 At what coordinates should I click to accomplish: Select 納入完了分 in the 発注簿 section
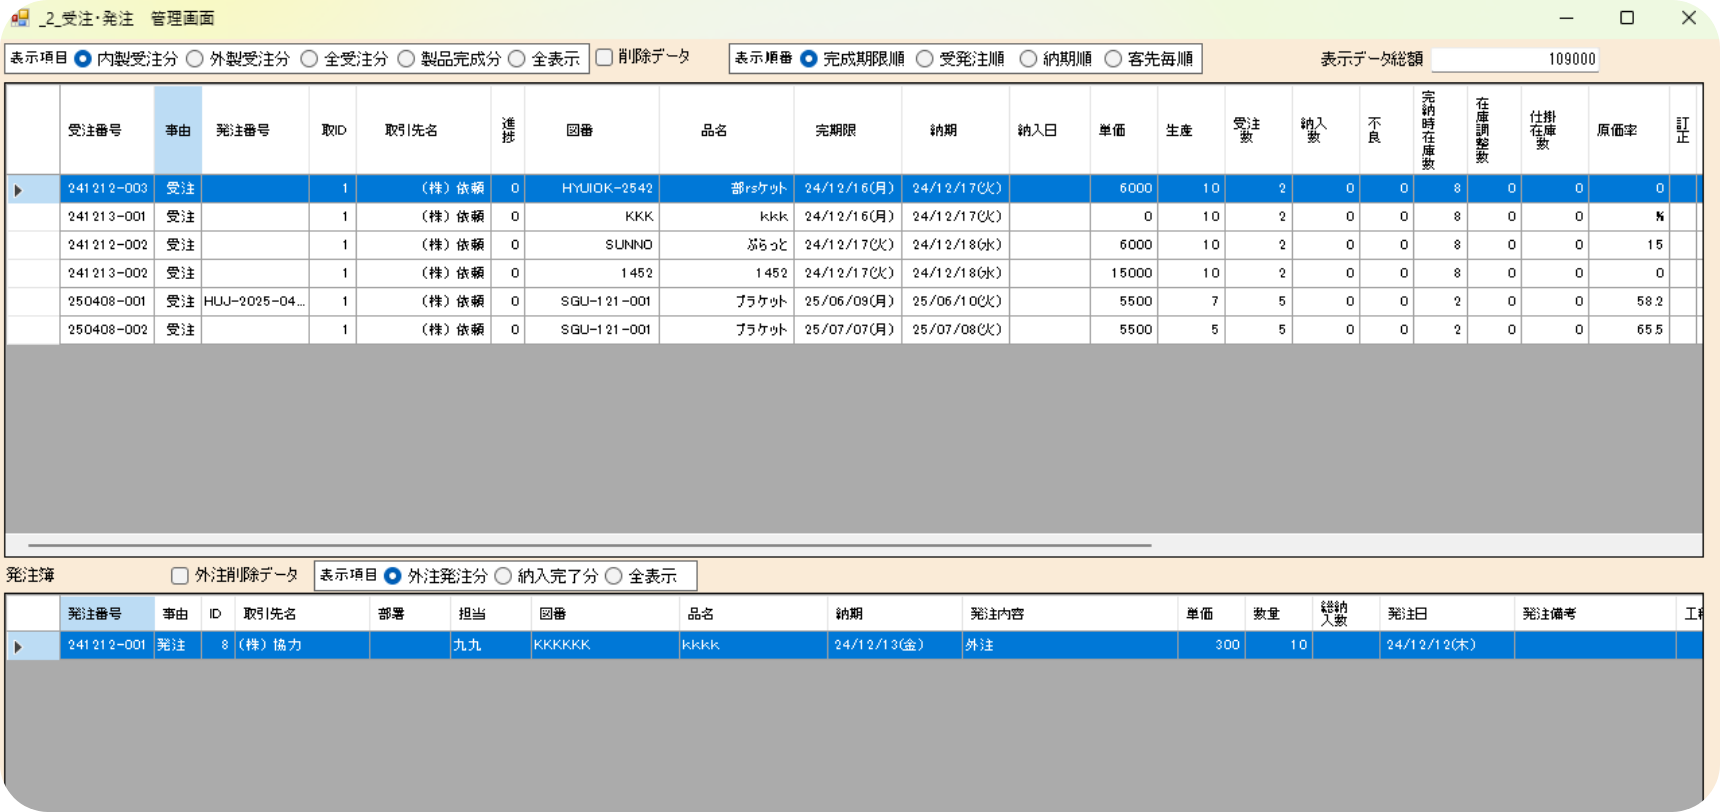[x=503, y=576]
